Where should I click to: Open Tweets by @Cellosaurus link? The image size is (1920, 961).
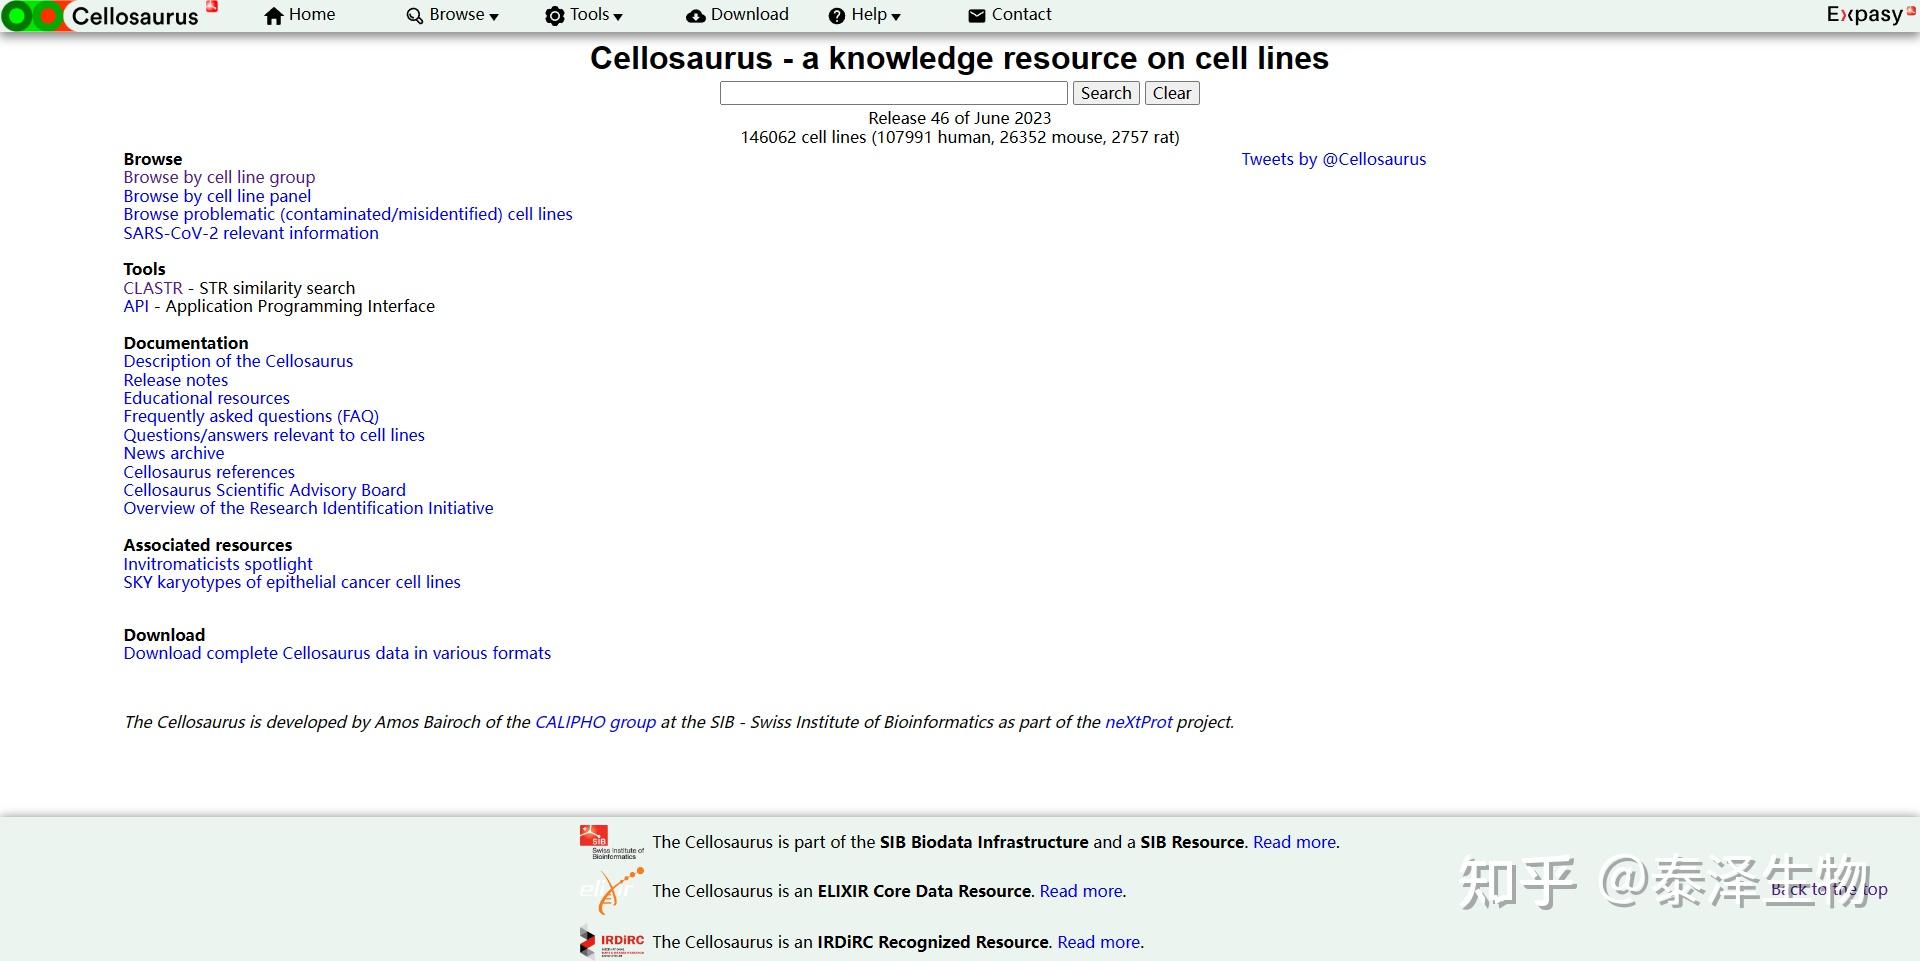tap(1334, 159)
